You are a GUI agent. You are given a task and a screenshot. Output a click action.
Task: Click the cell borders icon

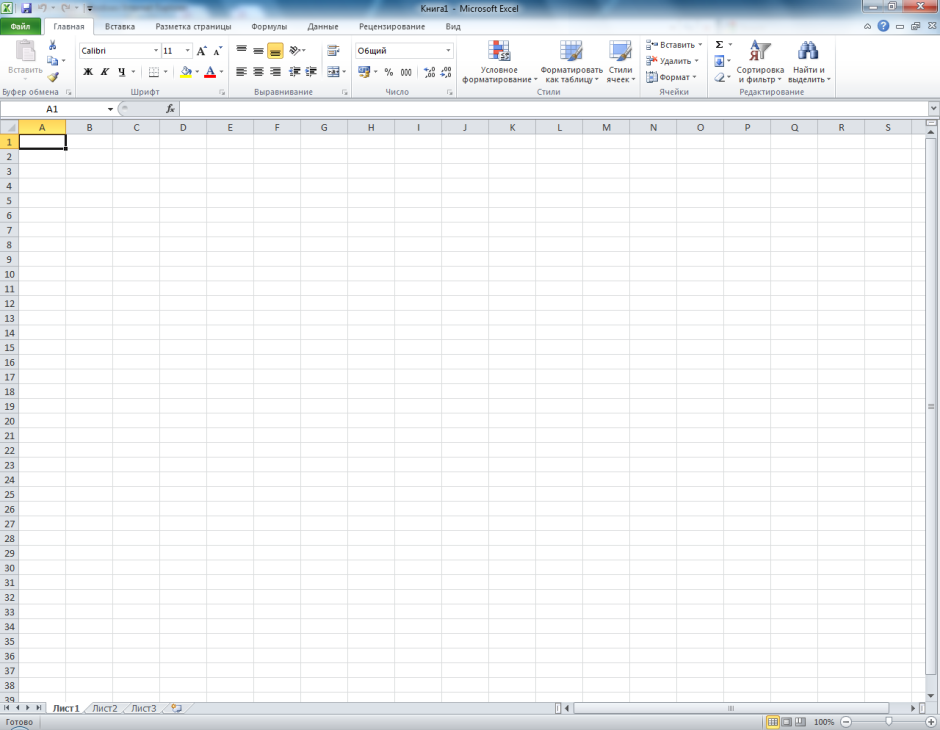[x=153, y=72]
